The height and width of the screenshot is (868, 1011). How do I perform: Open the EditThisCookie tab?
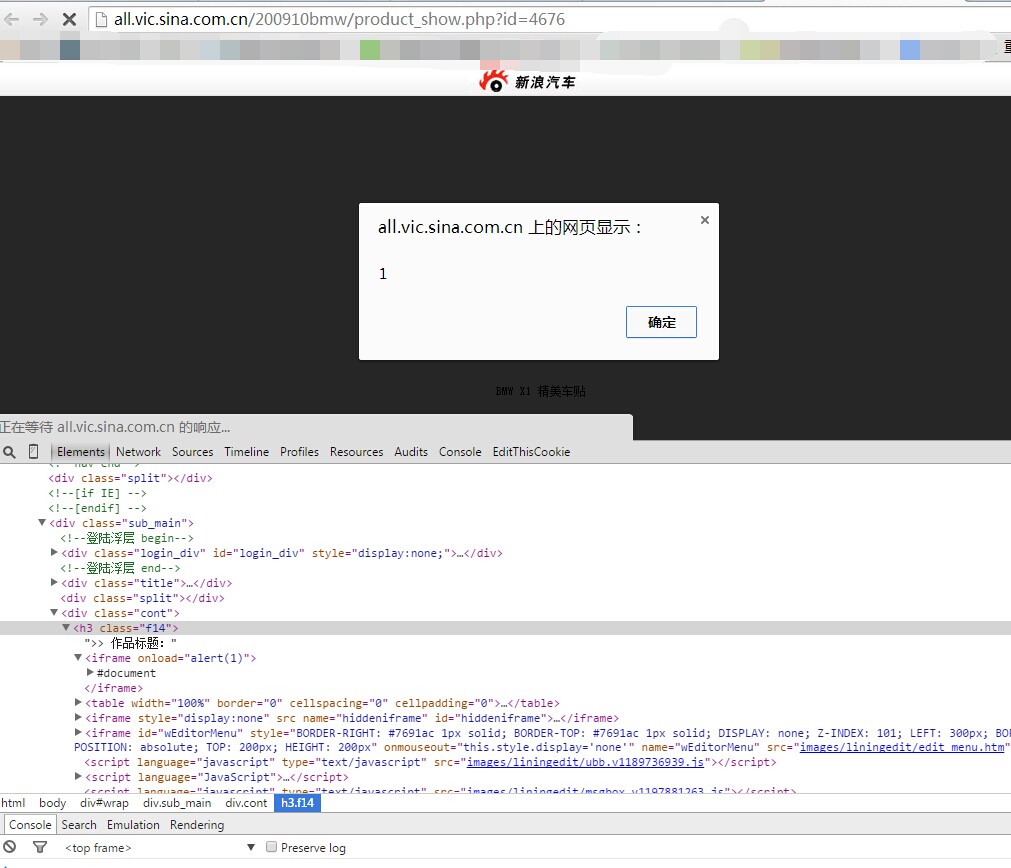tap(531, 451)
